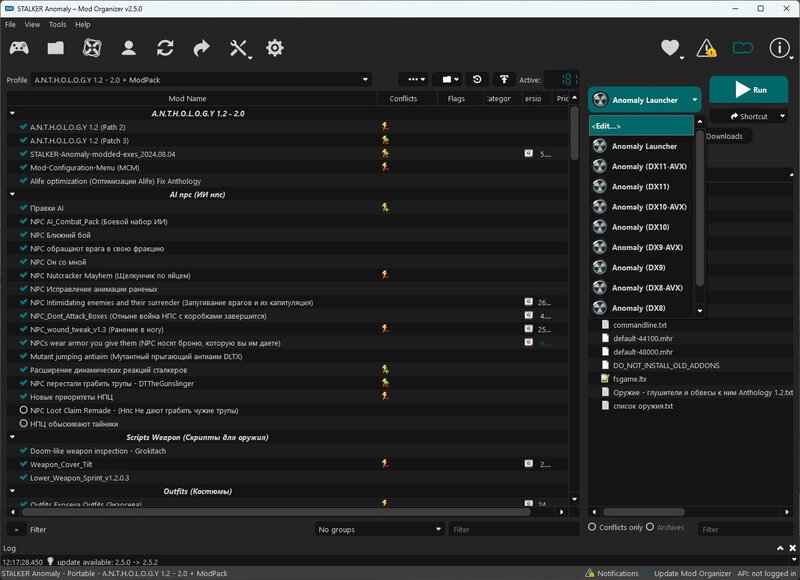Open the View menu
Screen dimensions: 800x580
[32, 24]
